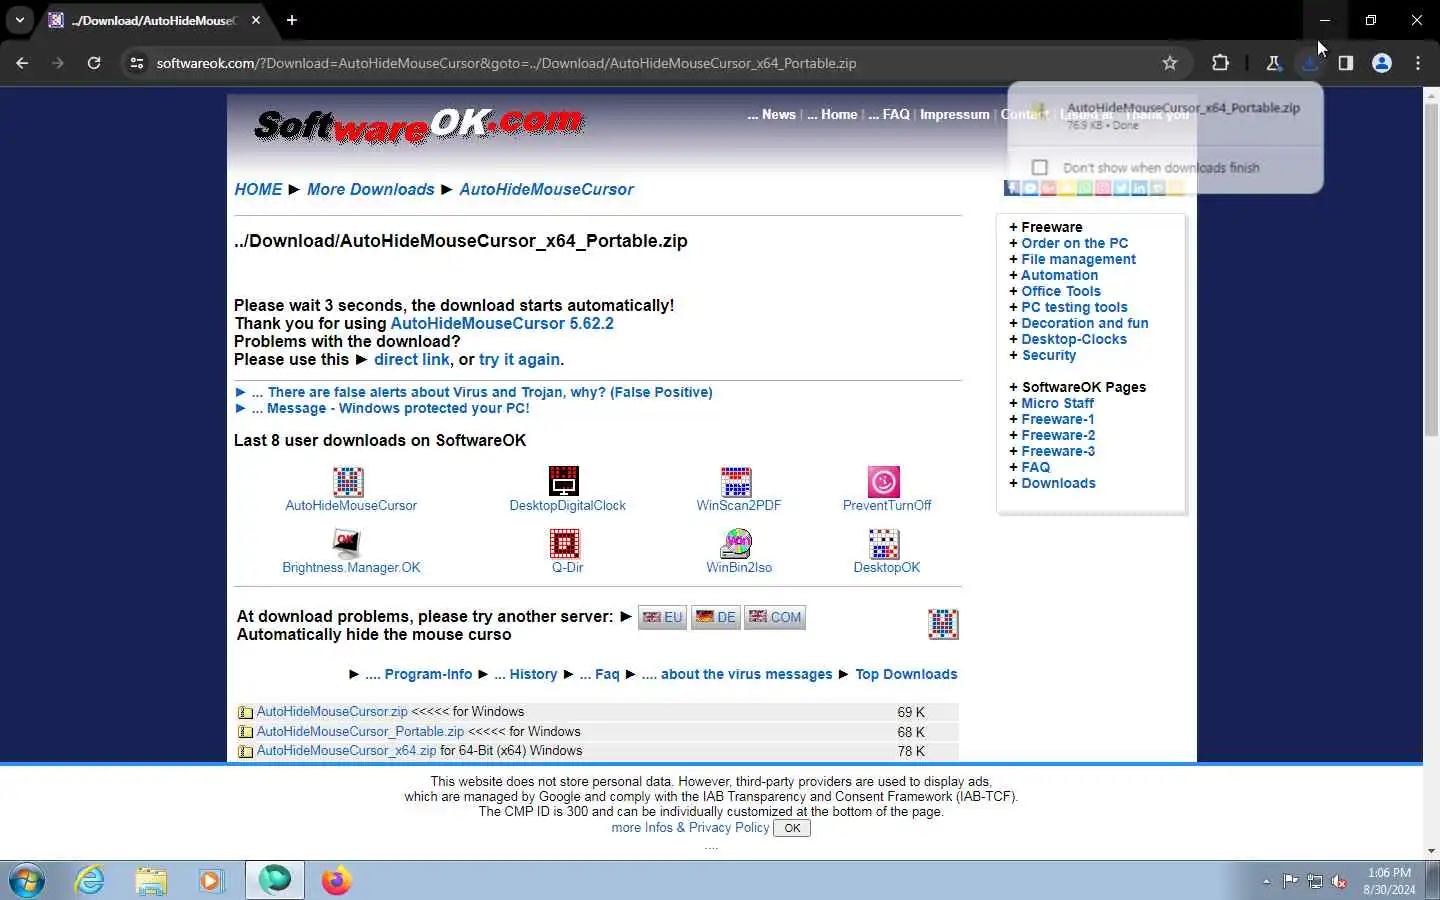1440x900 pixels.
Task: Check 'Don't show when downloads finish'
Action: click(x=1040, y=167)
